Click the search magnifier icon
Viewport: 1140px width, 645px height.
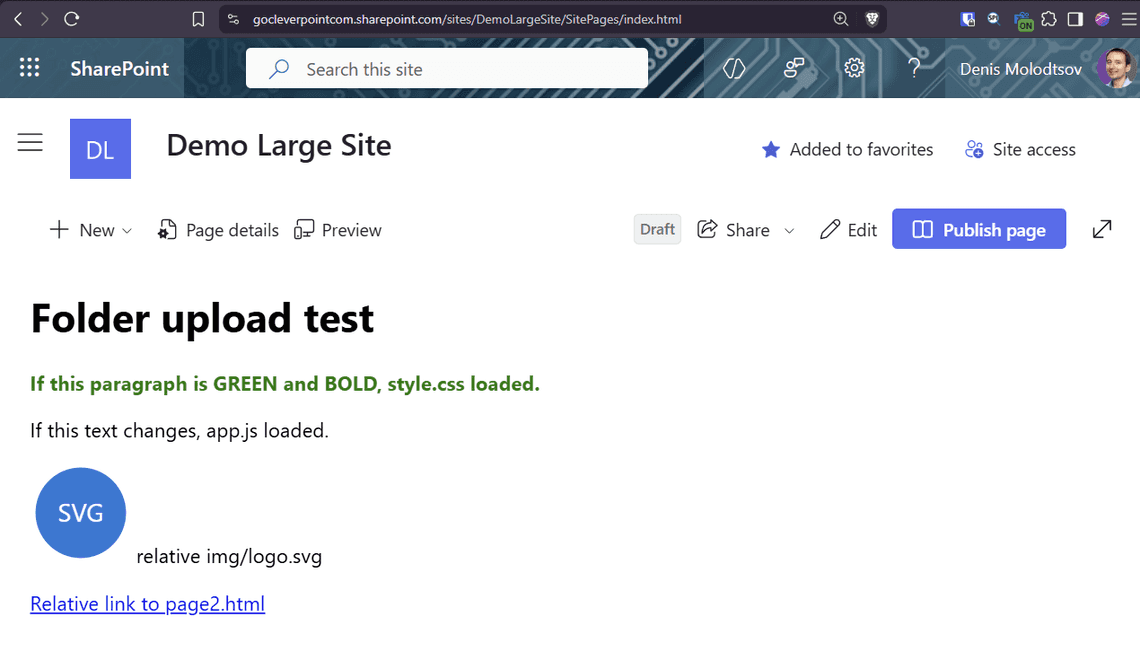[x=278, y=69]
